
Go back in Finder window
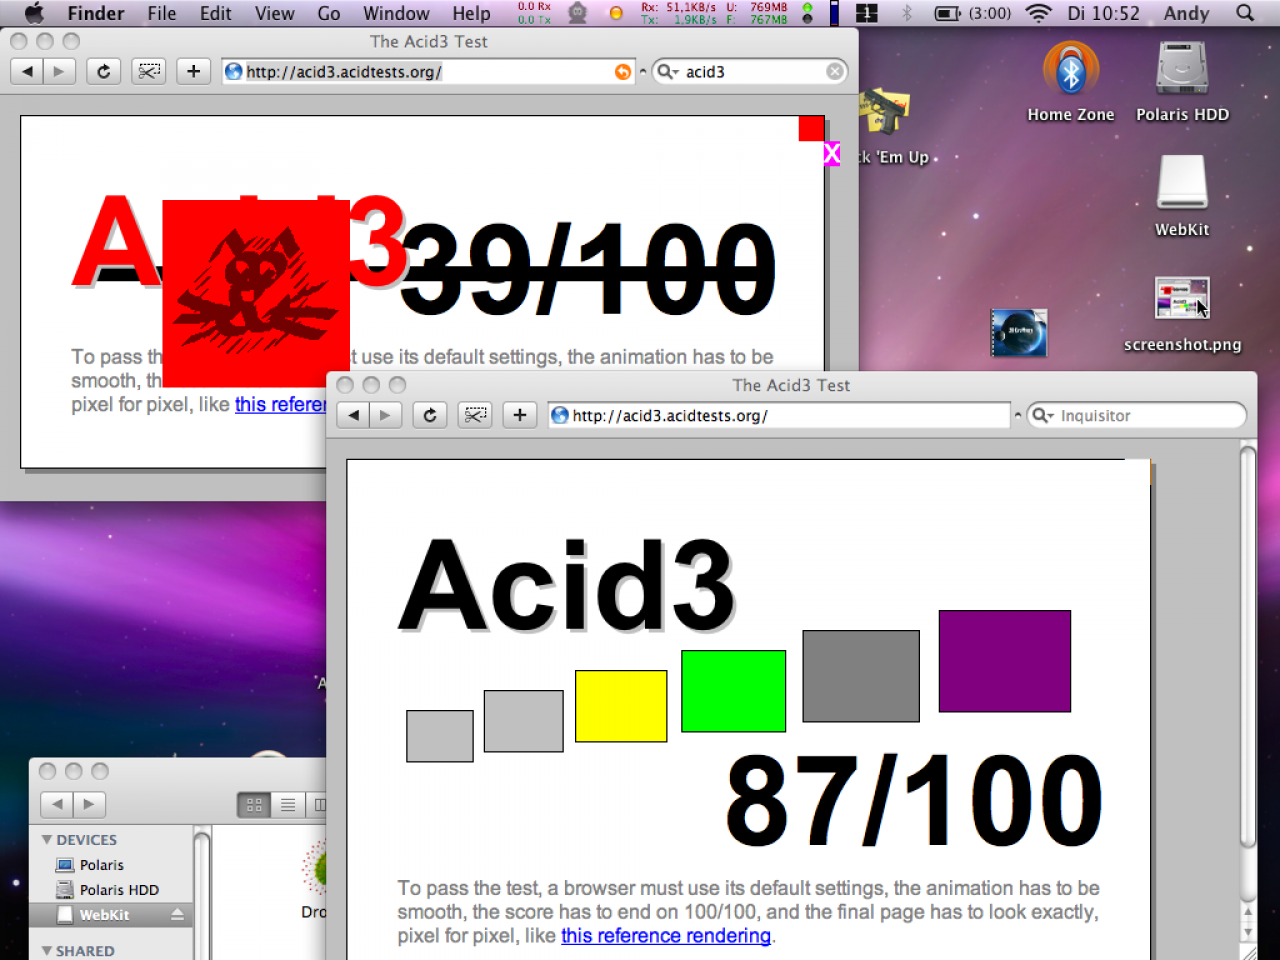point(57,804)
